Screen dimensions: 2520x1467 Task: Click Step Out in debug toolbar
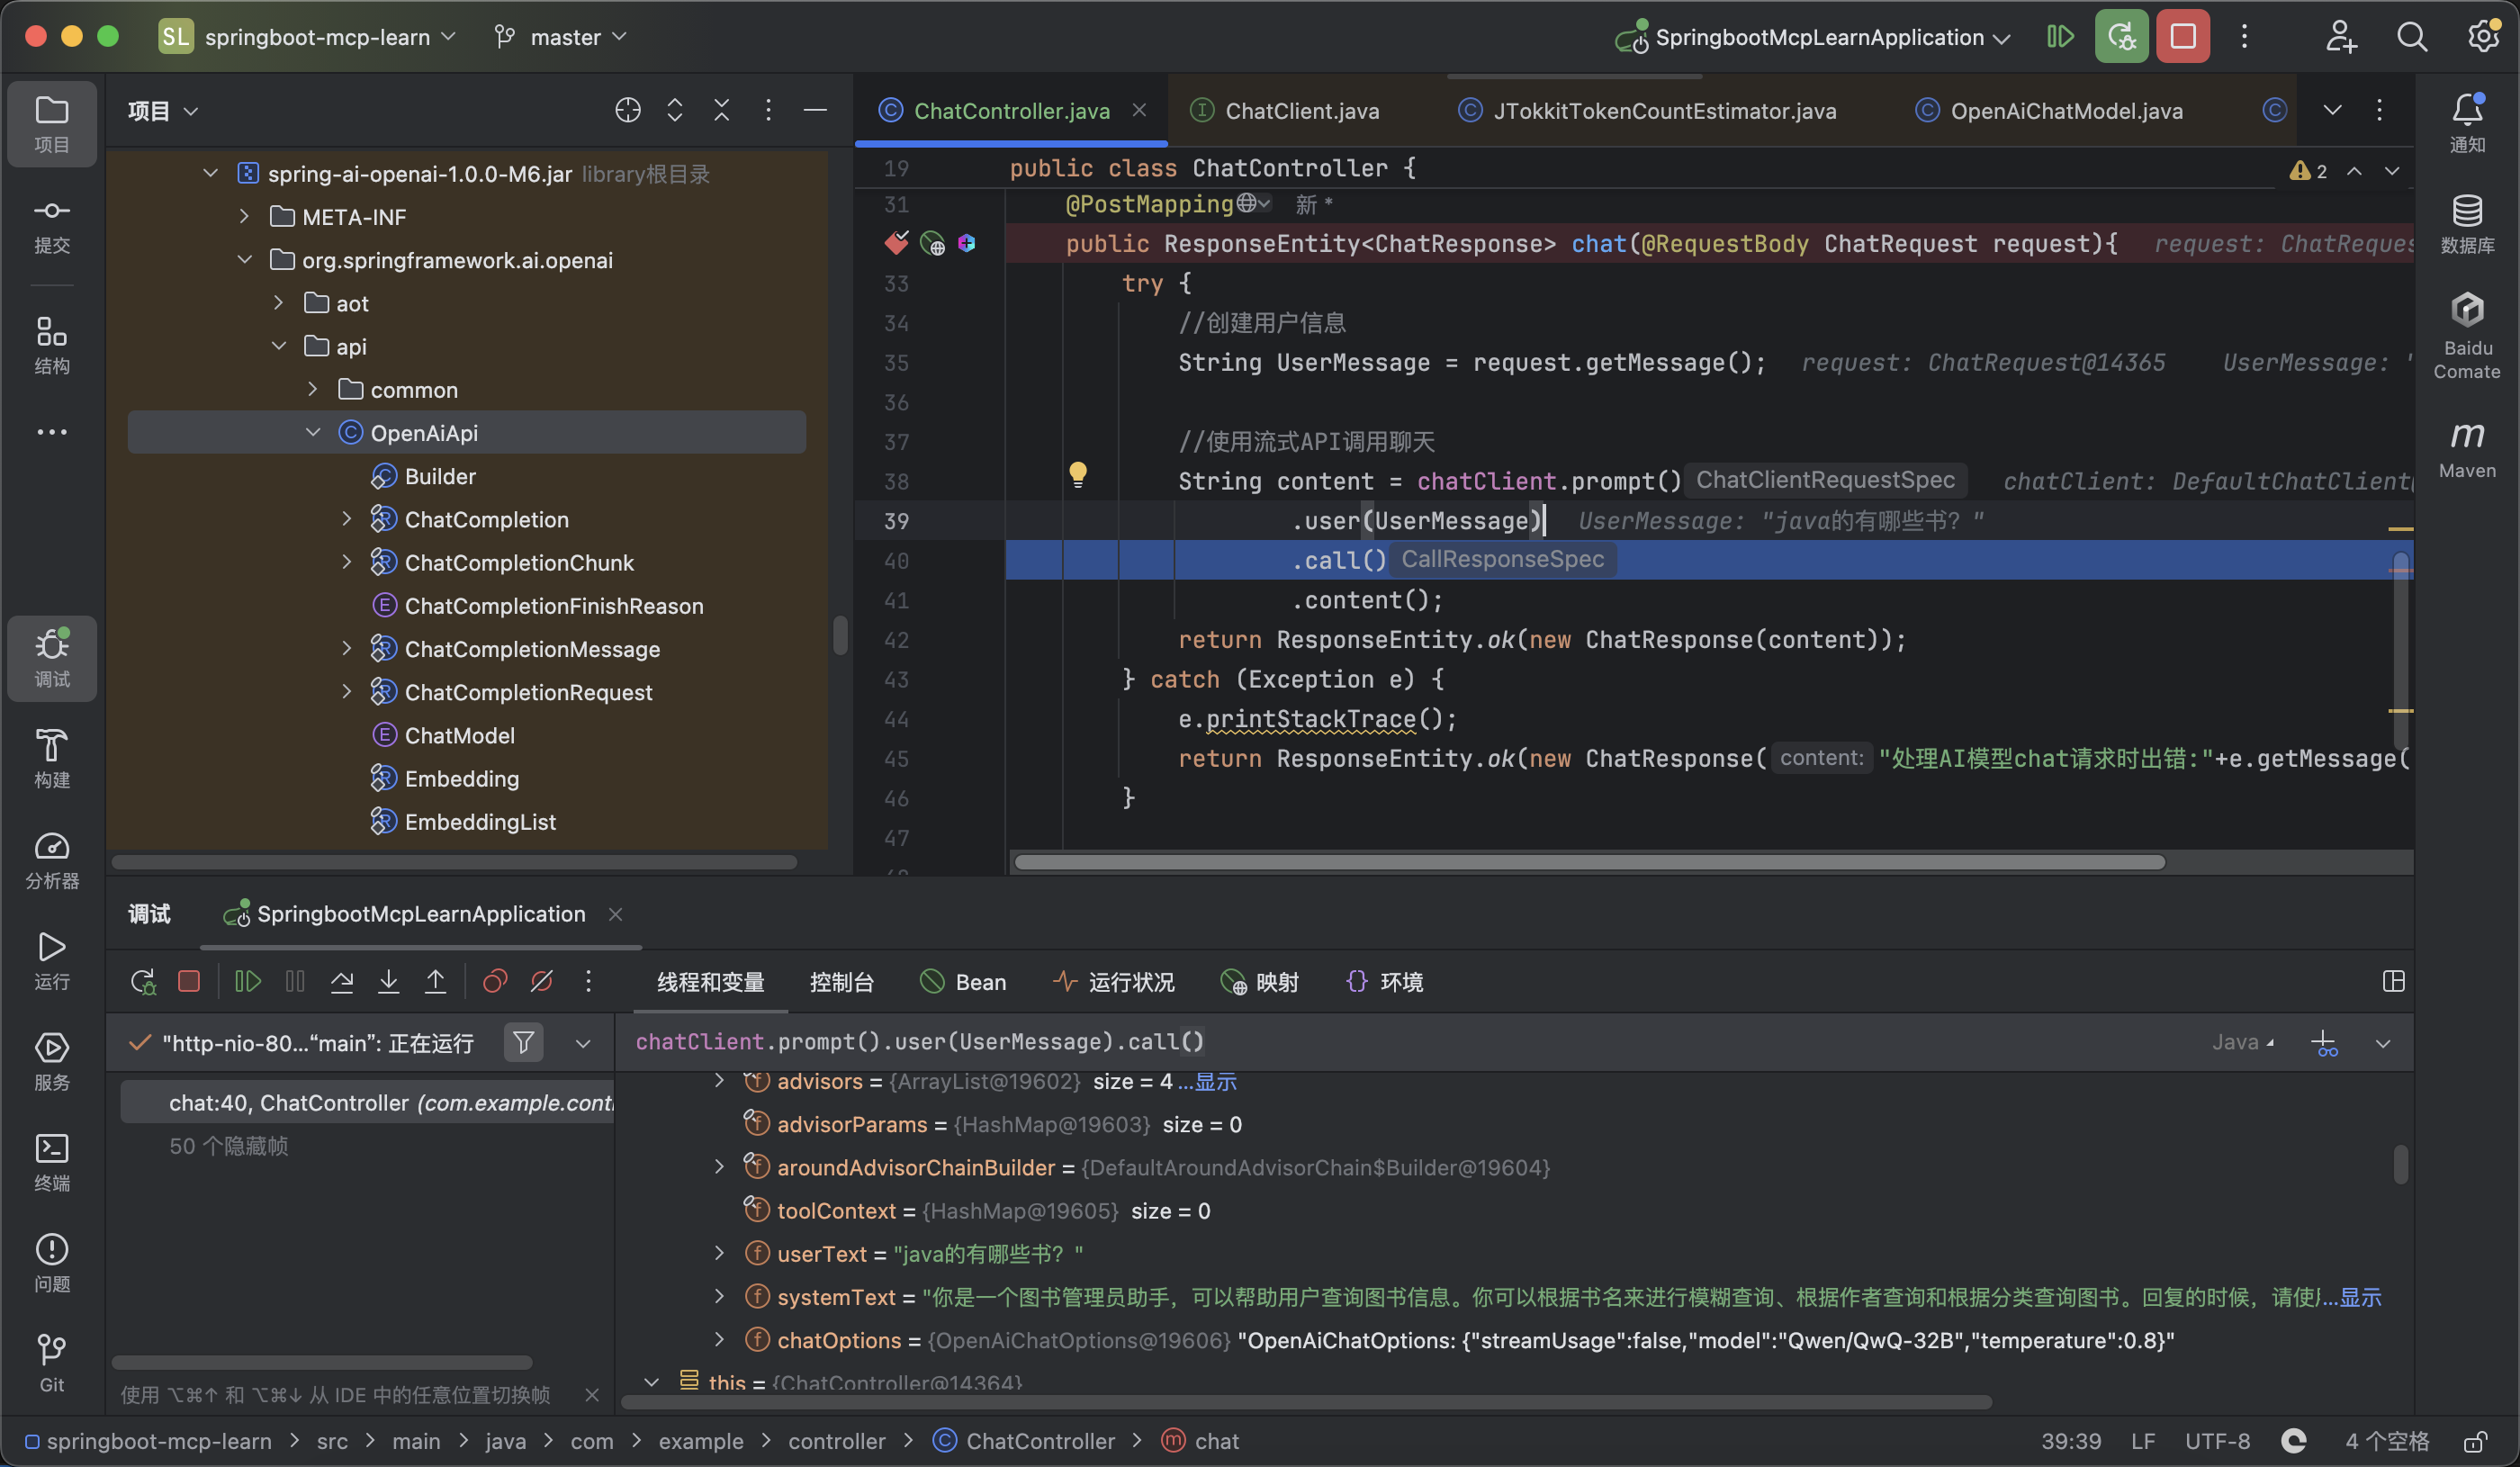point(436,982)
